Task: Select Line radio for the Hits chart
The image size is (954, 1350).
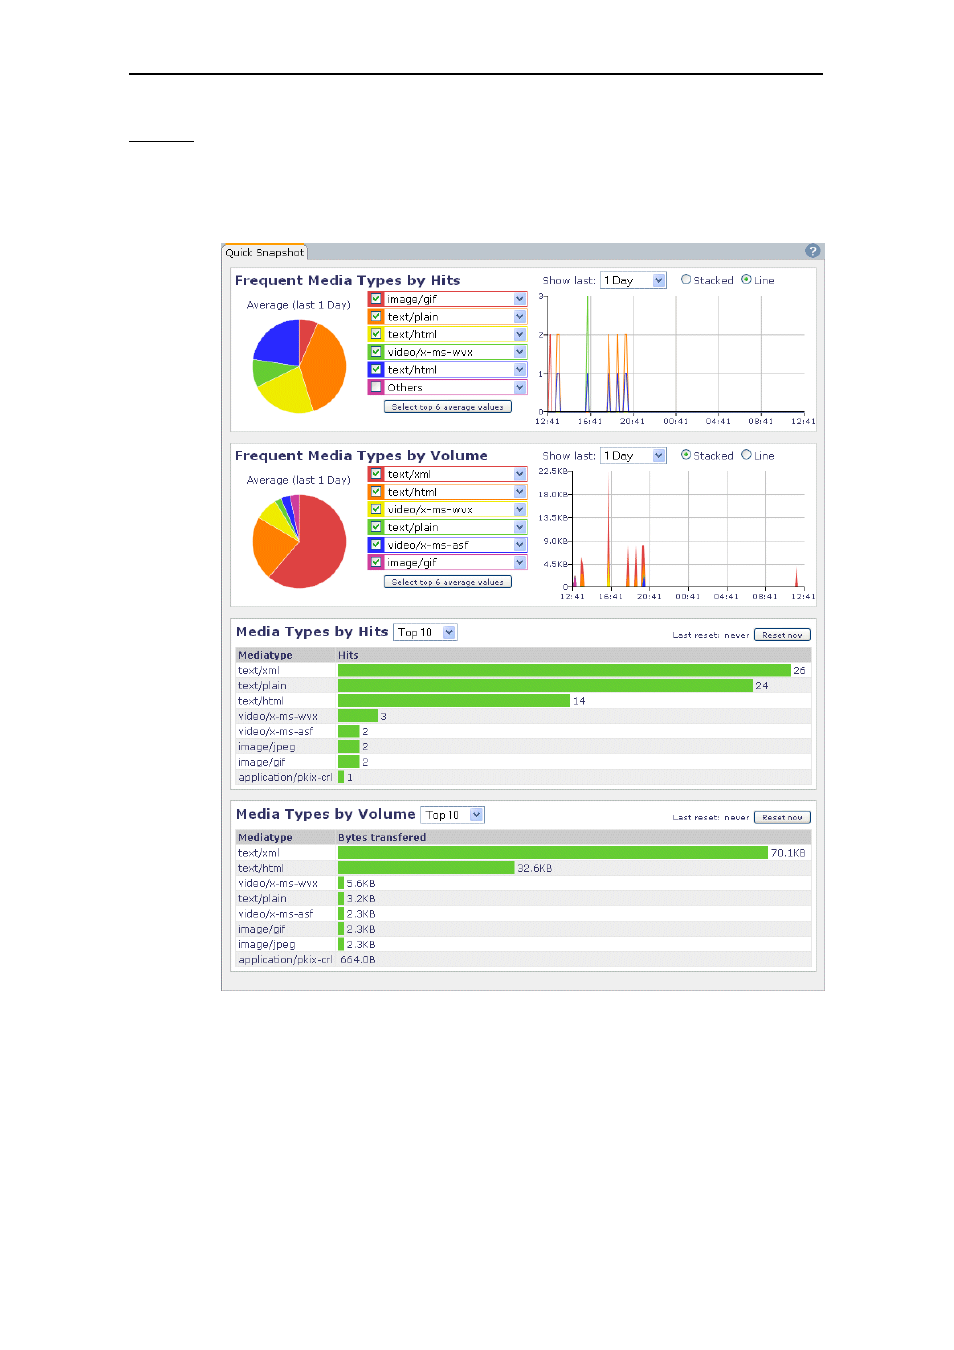Action: pyautogui.click(x=746, y=280)
